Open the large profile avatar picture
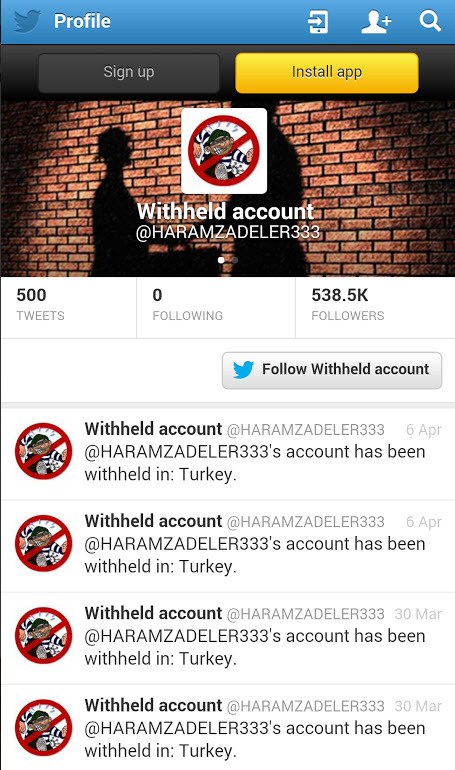This screenshot has width=455, height=770. (x=224, y=151)
